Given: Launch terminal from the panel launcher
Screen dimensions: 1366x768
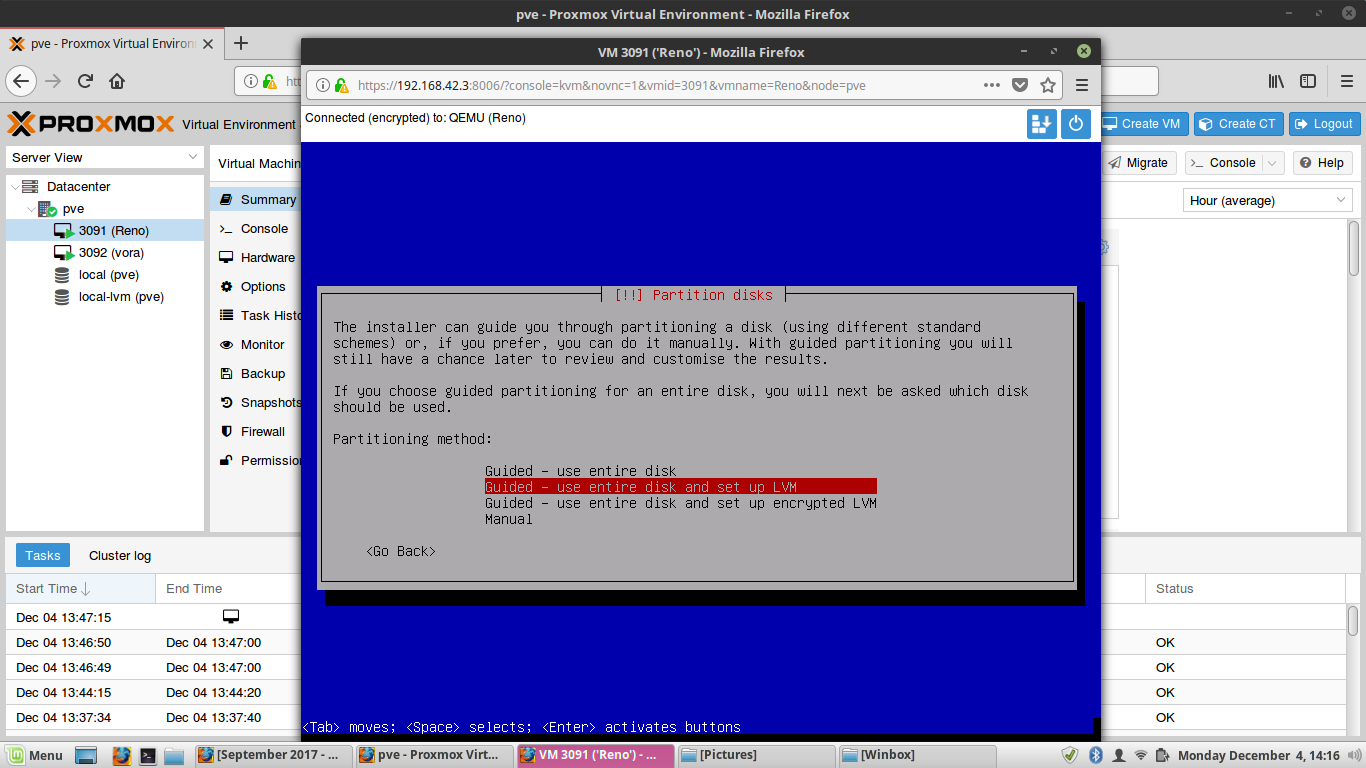Looking at the screenshot, I should coord(147,755).
